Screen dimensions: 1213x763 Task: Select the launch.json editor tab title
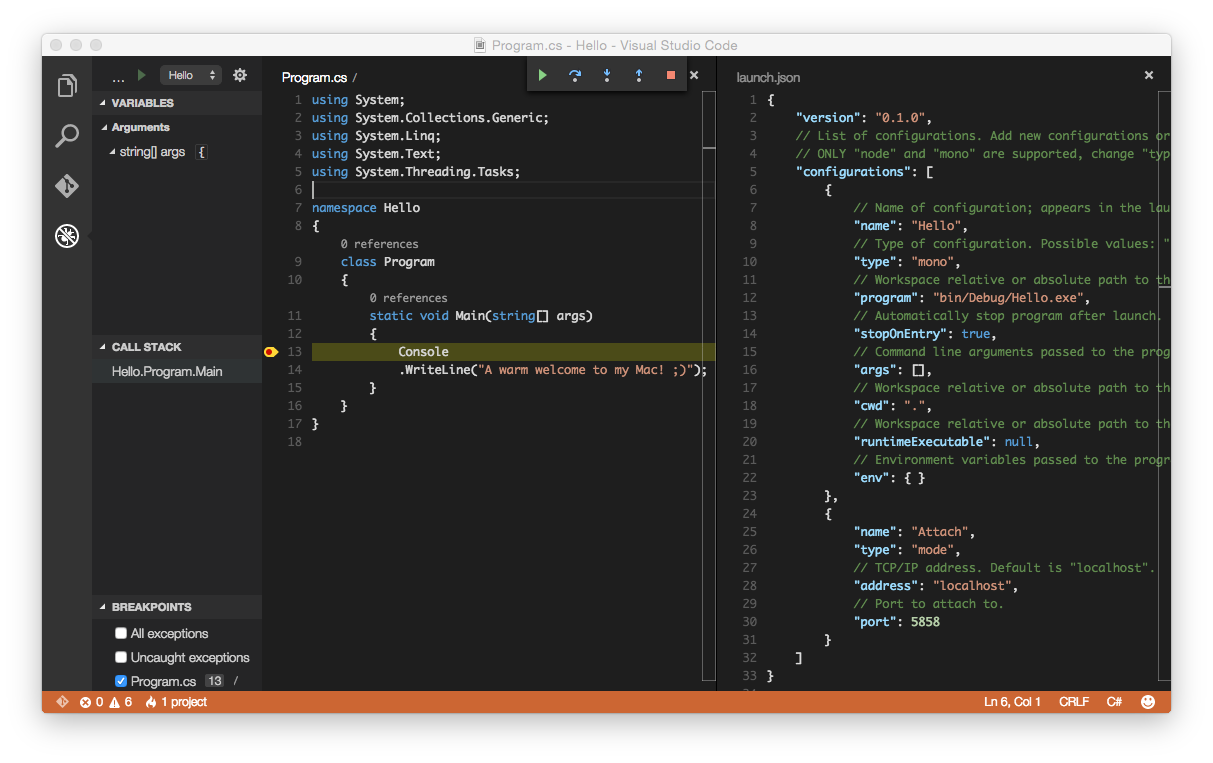[768, 77]
